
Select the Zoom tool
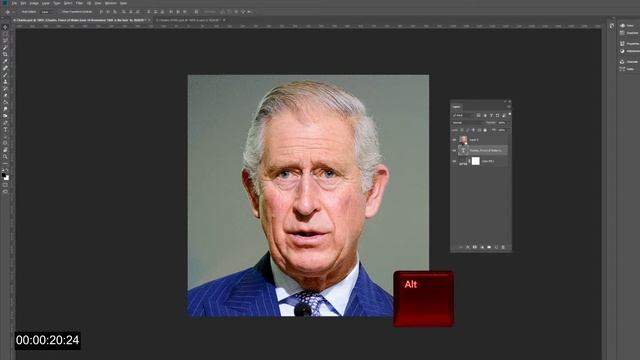coord(5,157)
